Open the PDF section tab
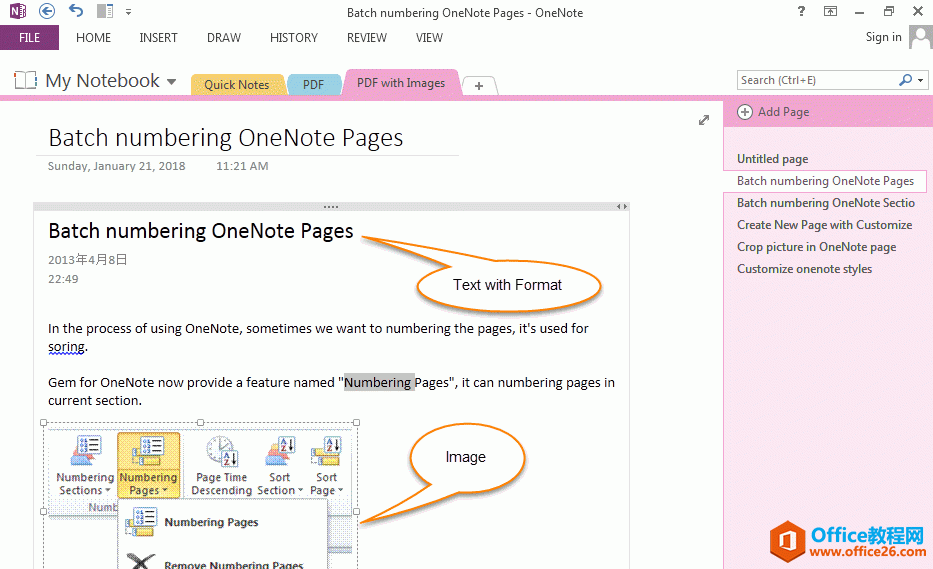 314,85
